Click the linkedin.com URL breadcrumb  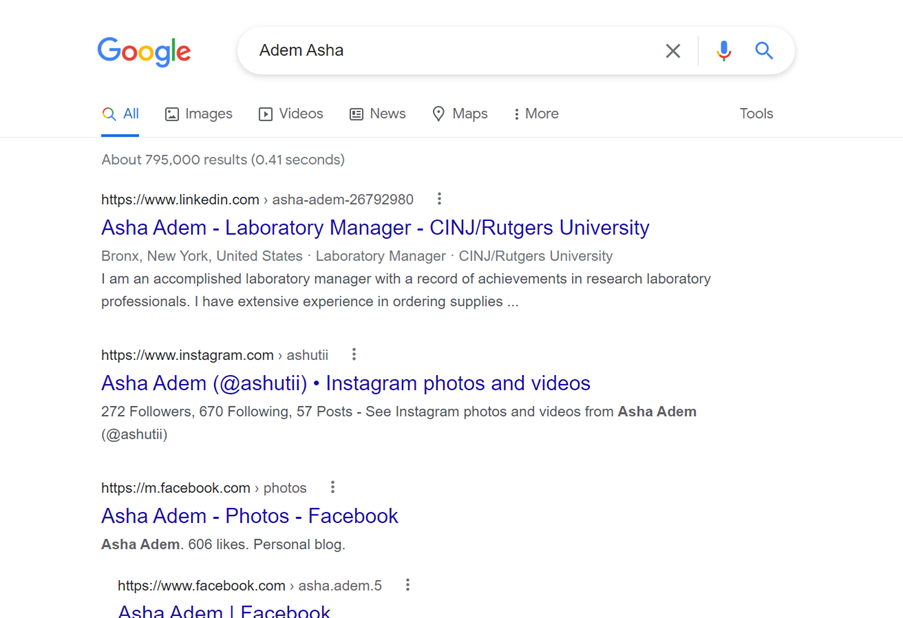257,199
